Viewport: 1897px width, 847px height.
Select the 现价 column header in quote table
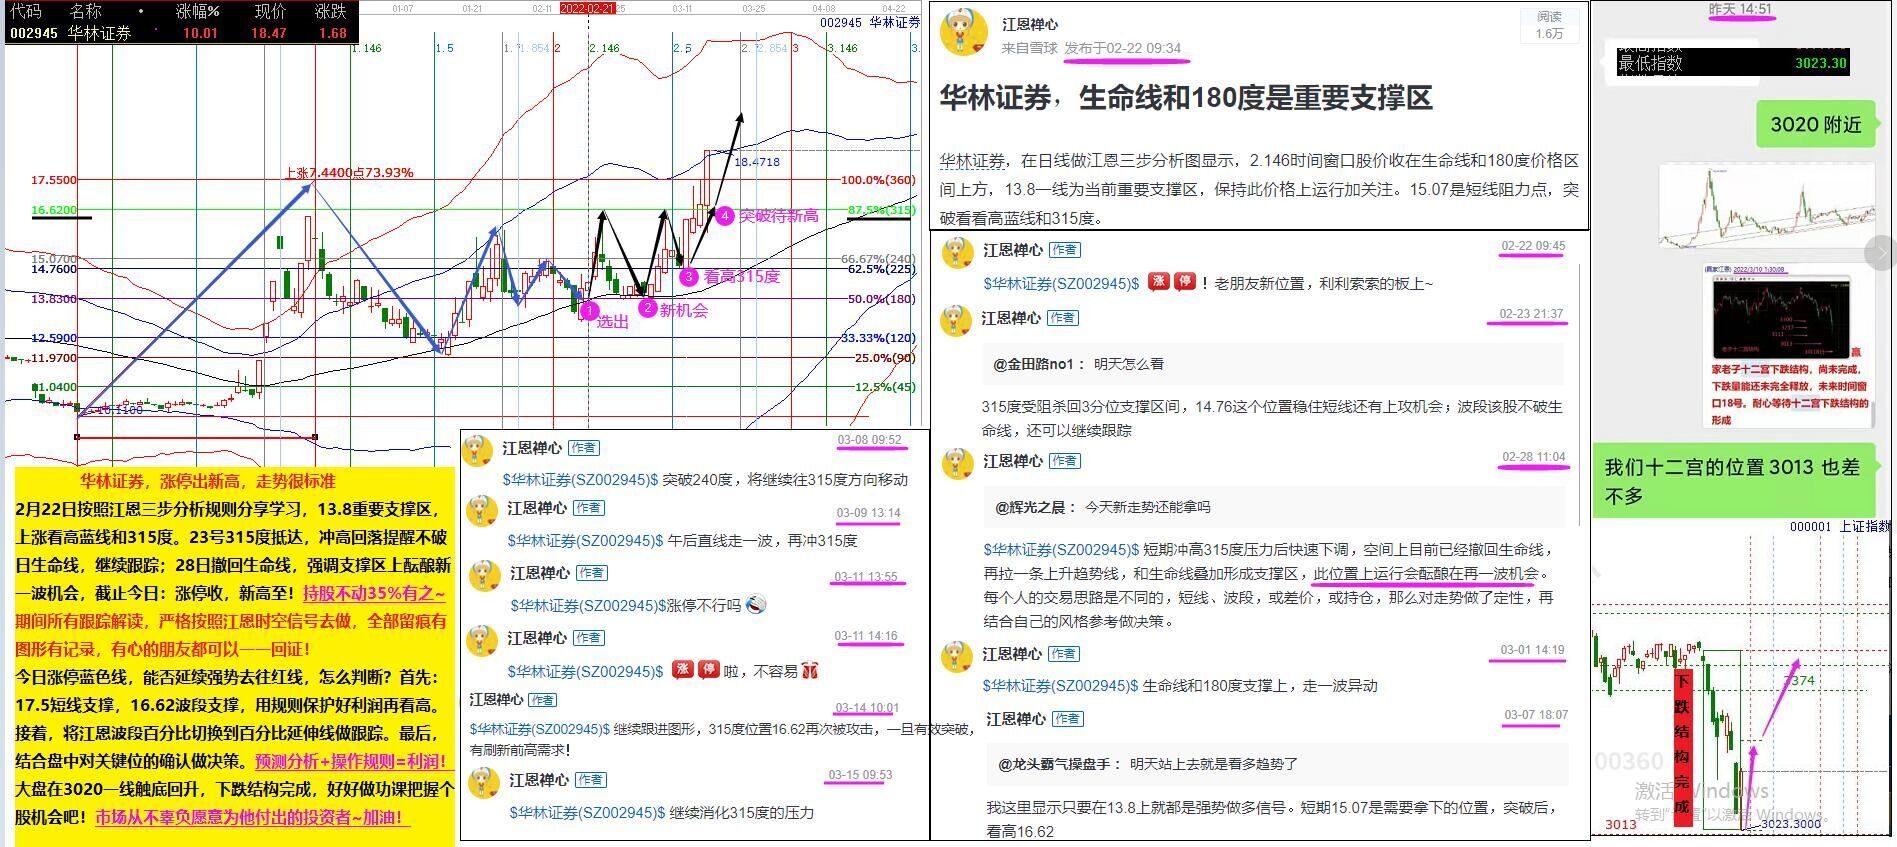(269, 11)
